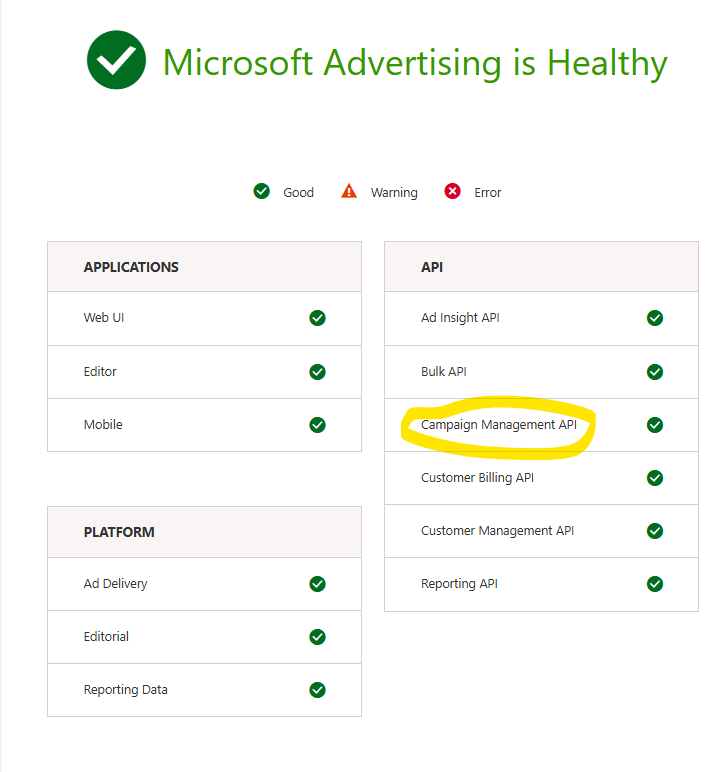Click the Web UI status checkmark
Image resolution: width=713 pixels, height=772 pixels.
coord(318,318)
